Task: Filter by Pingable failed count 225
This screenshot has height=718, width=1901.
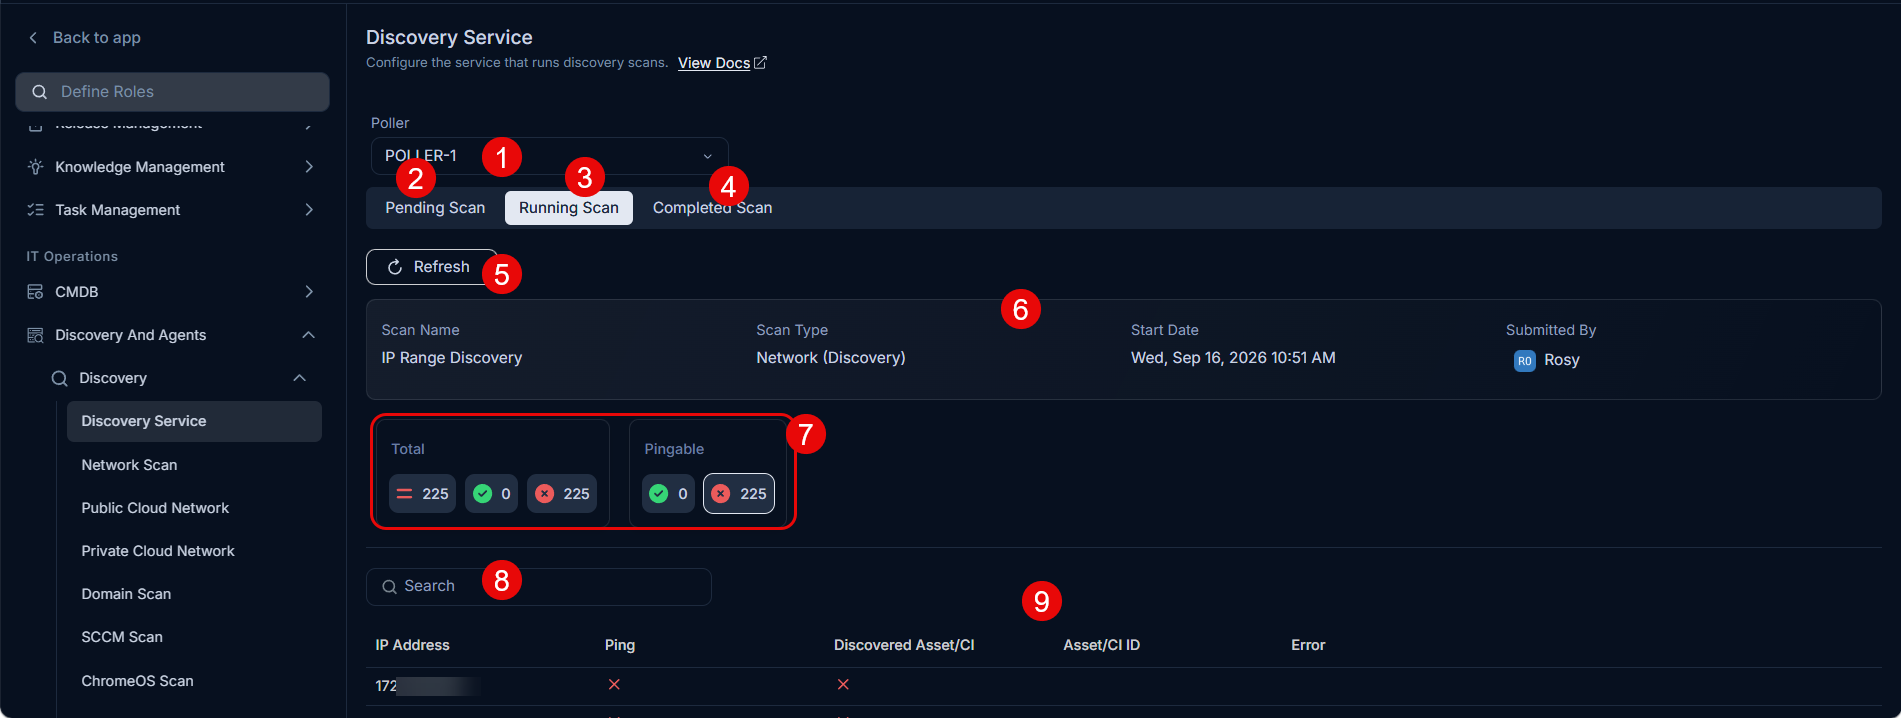Action: pyautogui.click(x=739, y=493)
